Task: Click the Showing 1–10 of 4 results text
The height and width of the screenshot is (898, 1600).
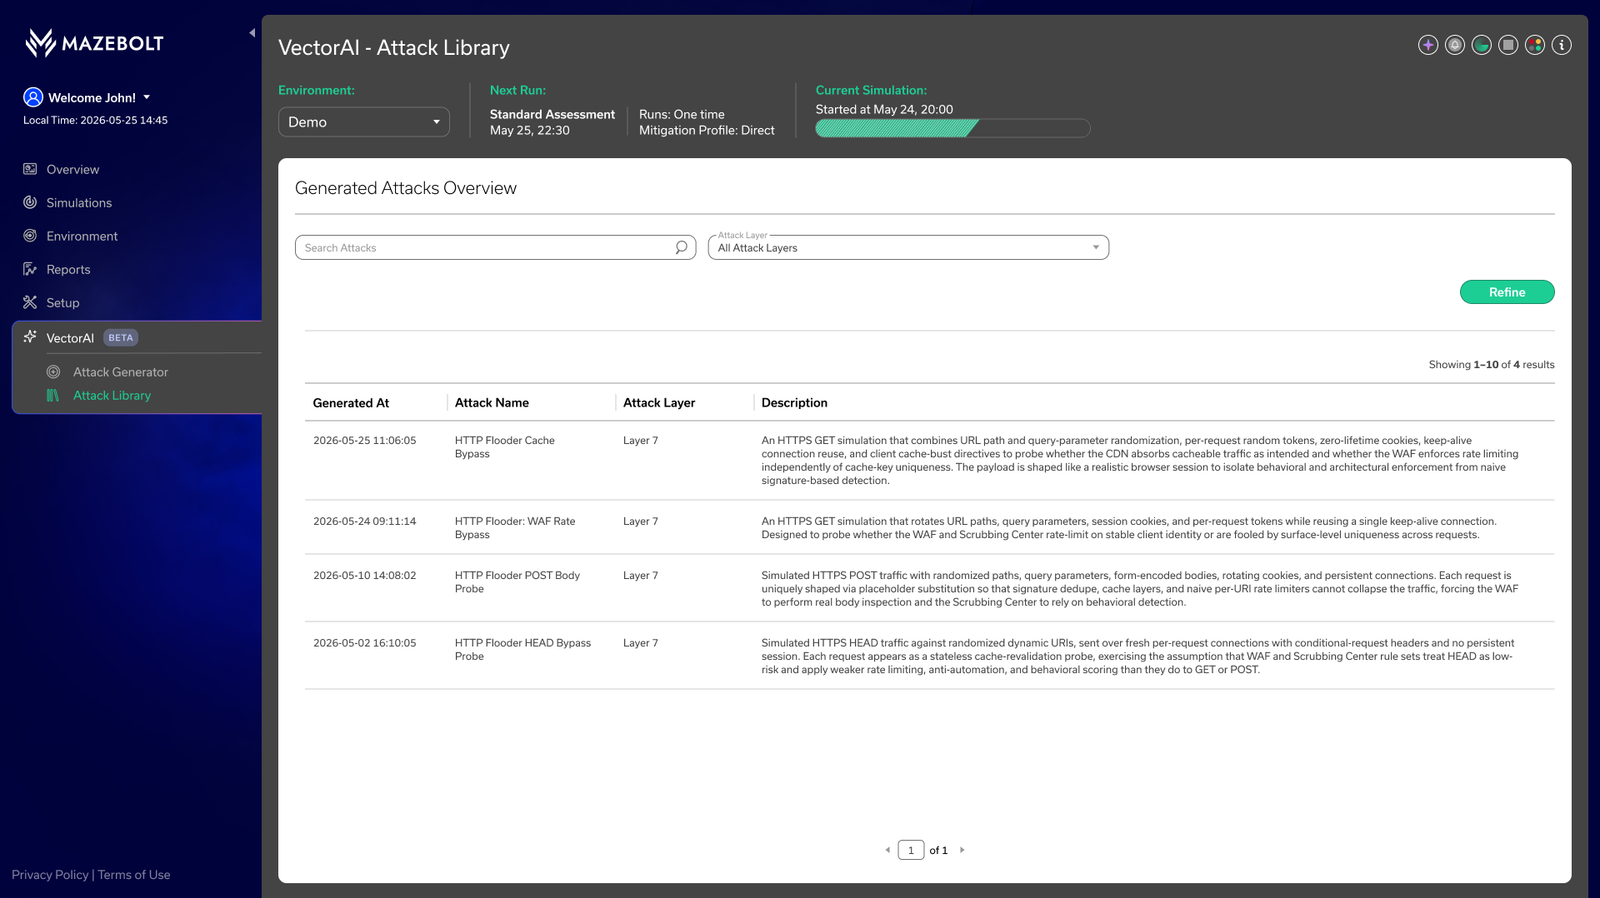Action: click(x=1491, y=365)
